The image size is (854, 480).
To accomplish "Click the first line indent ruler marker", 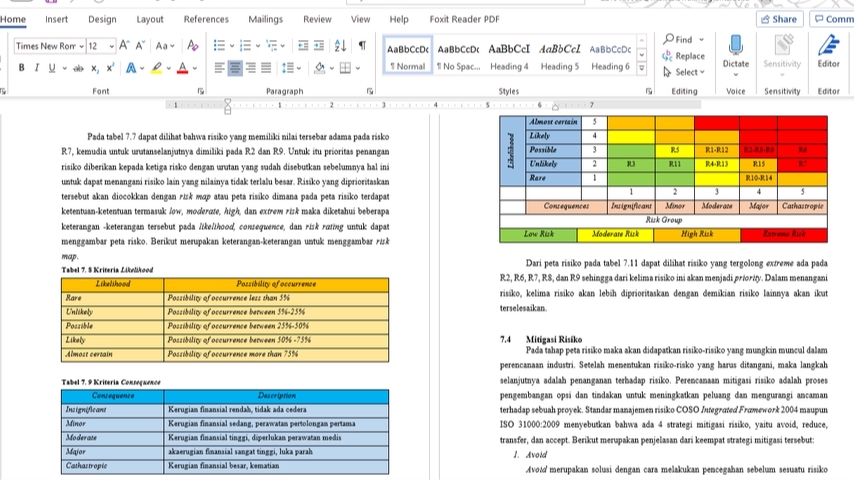I will pyautogui.click(x=228, y=101).
